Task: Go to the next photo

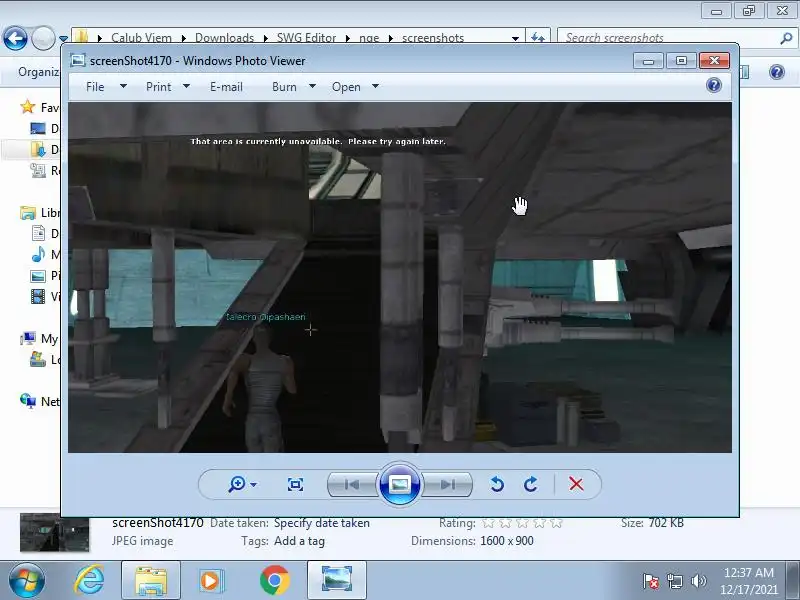Action: click(x=447, y=484)
